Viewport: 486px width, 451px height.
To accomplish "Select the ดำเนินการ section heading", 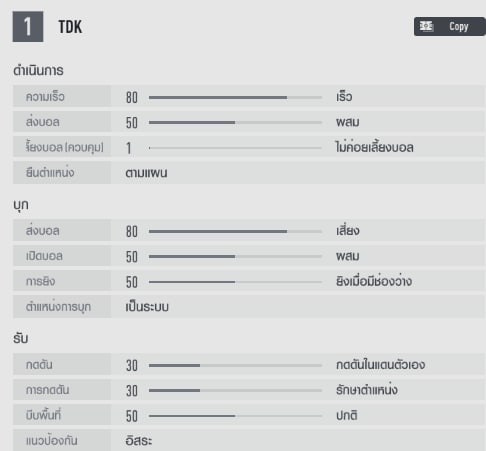I will click(38, 70).
